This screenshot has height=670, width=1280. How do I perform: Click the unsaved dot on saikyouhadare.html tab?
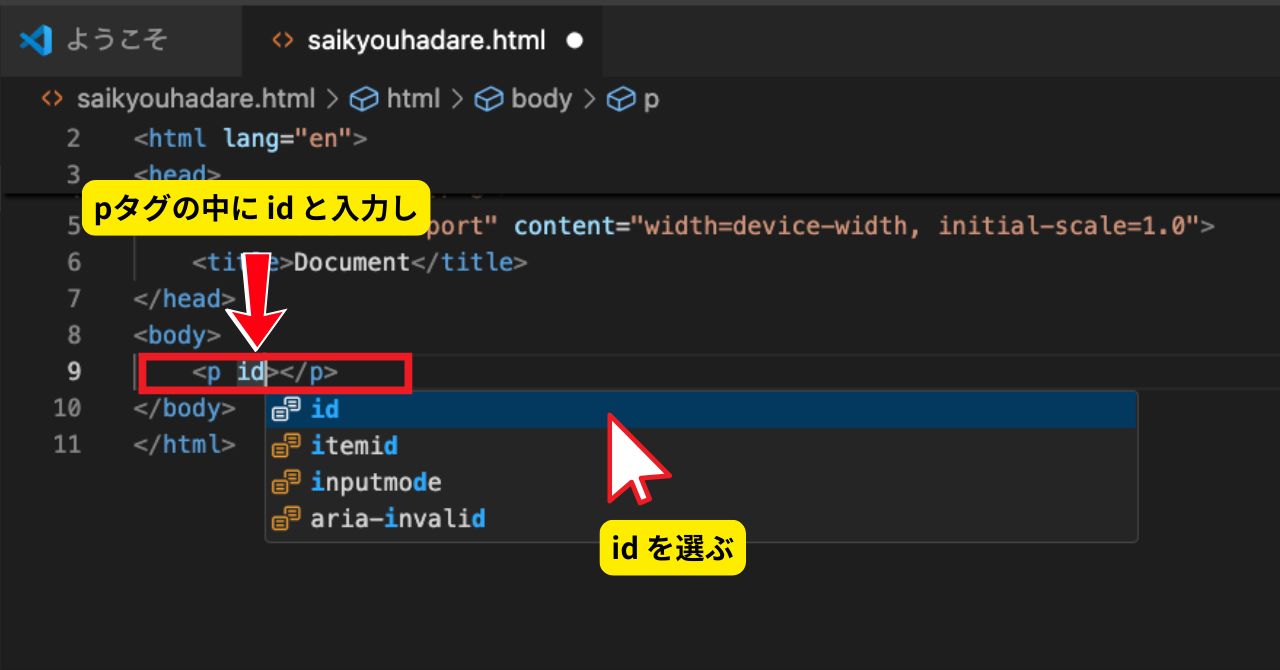pos(574,41)
